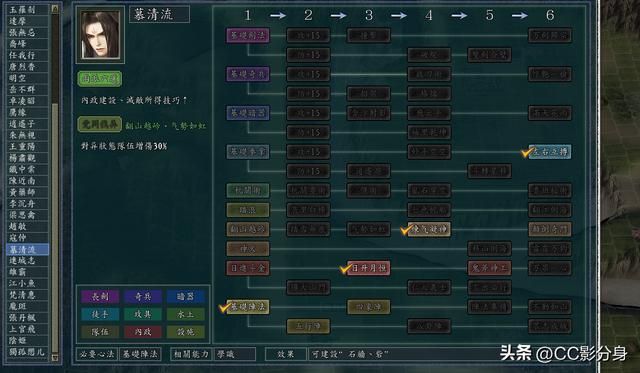Click the 日進斗金 skill node
Screen dimensions: 640x373
pyautogui.click(x=248, y=268)
